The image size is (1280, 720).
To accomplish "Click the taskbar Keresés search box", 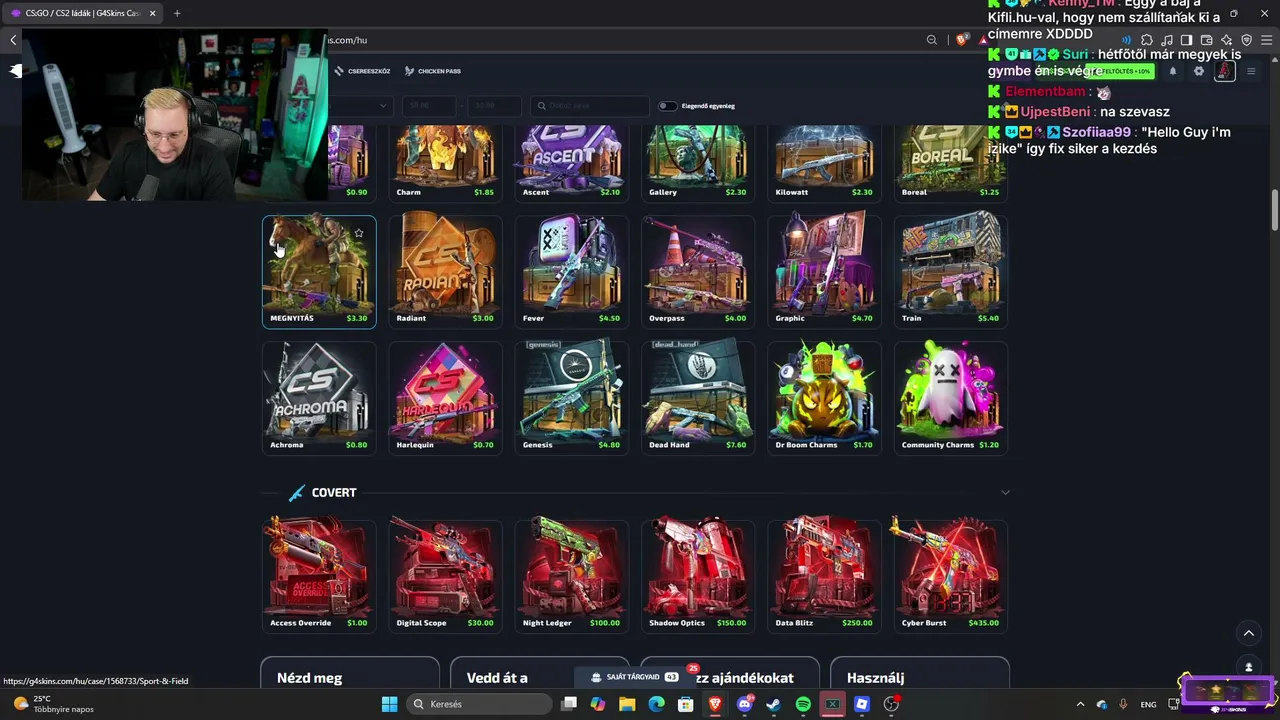I will (x=481, y=704).
